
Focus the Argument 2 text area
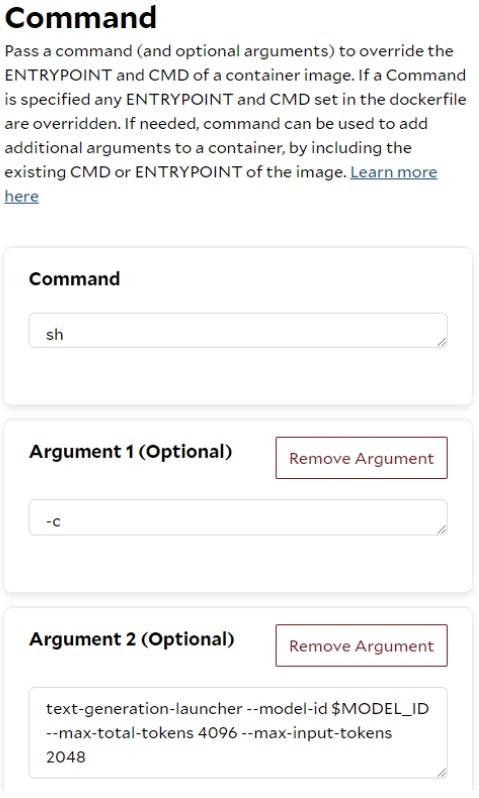click(x=238, y=733)
